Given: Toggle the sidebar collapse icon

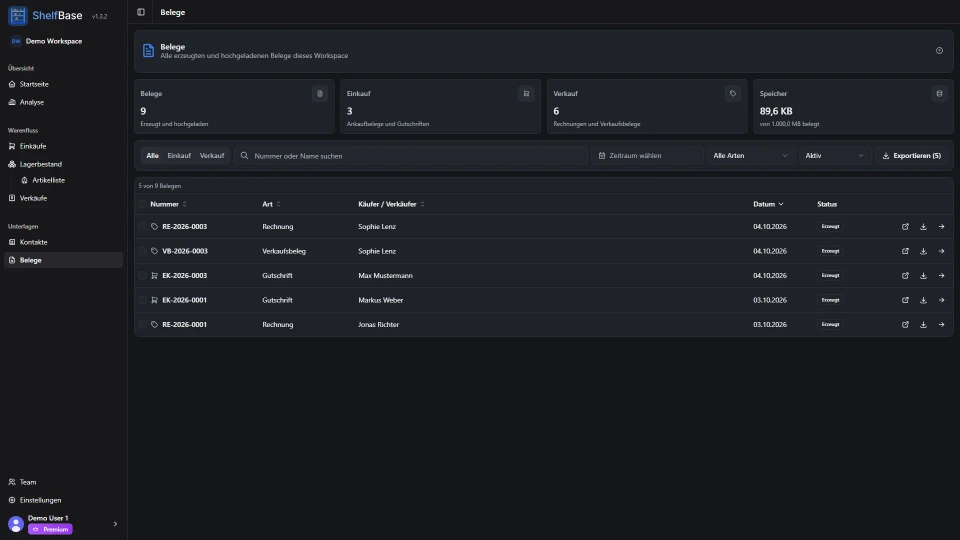Looking at the screenshot, I should (x=141, y=12).
